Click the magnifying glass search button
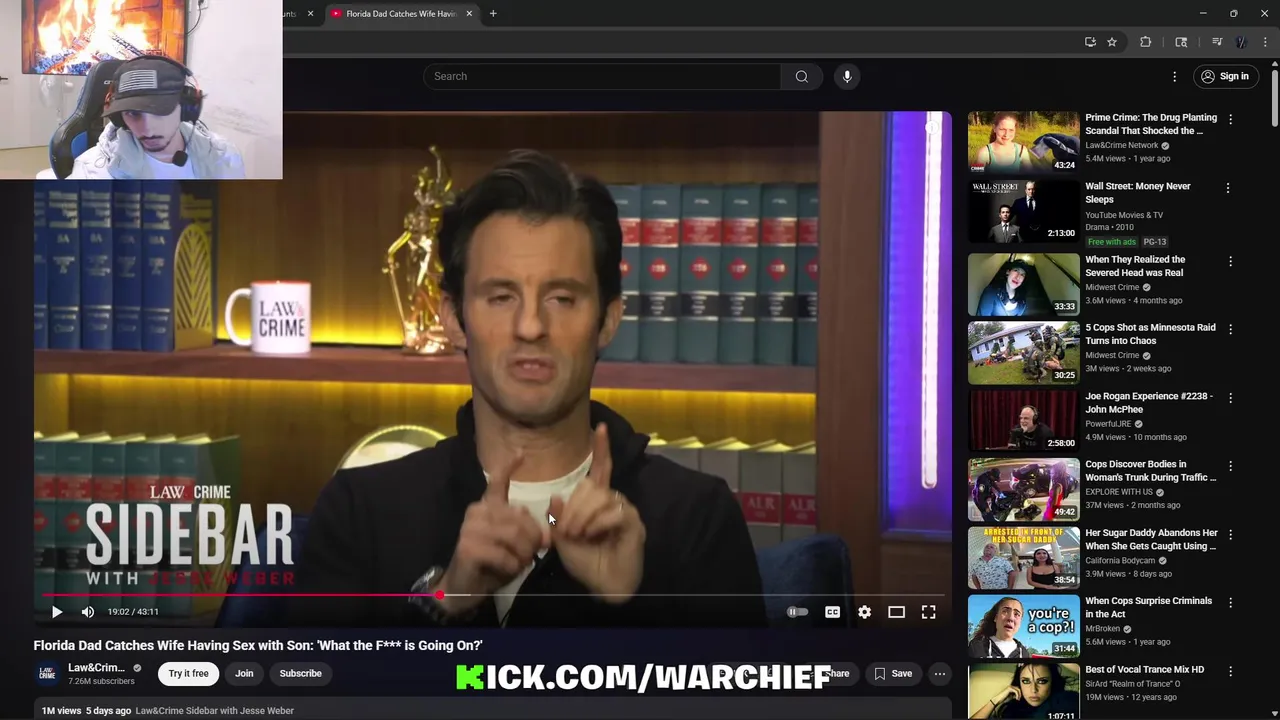 click(802, 76)
